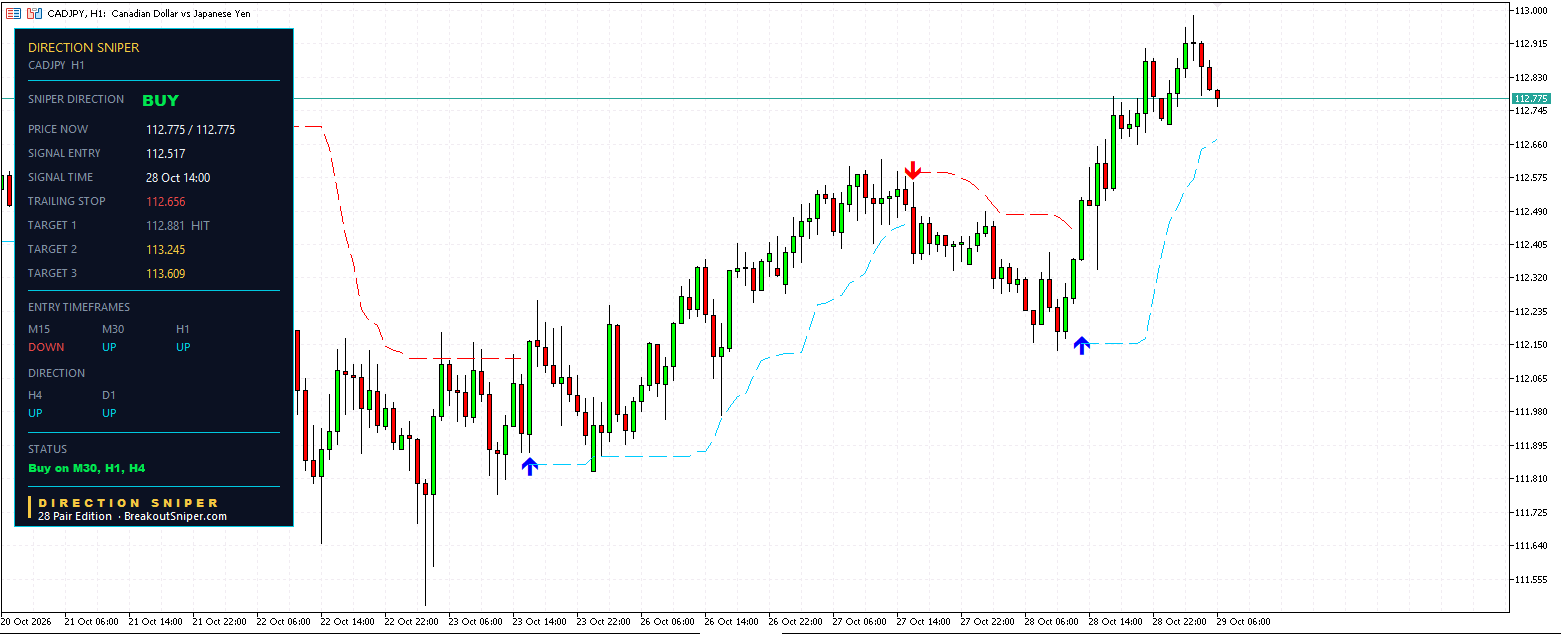Click the 111.810 price axis label
Viewport: 1561px width, 634px height.
[1532, 479]
